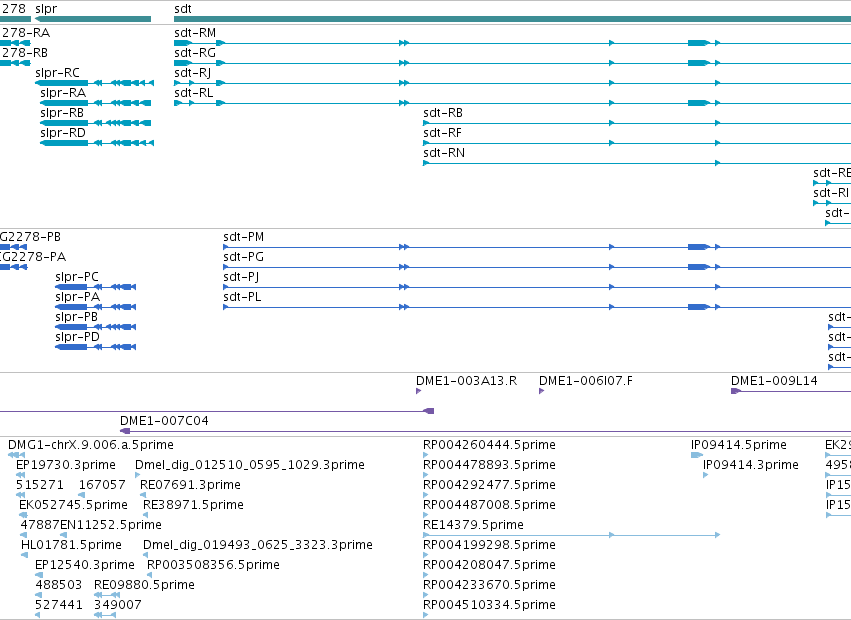This screenshot has width=851, height=620.
Task: Click the 488503 entry
Action: click(x=59, y=585)
